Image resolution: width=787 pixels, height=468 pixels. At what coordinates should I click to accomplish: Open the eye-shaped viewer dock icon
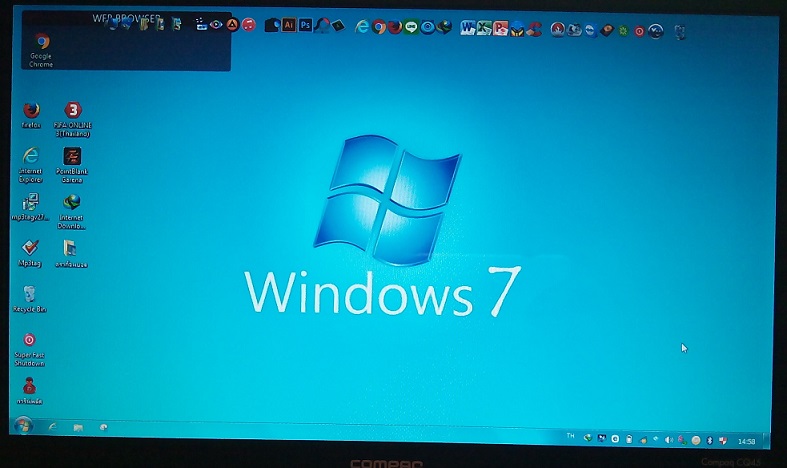[x=216, y=24]
